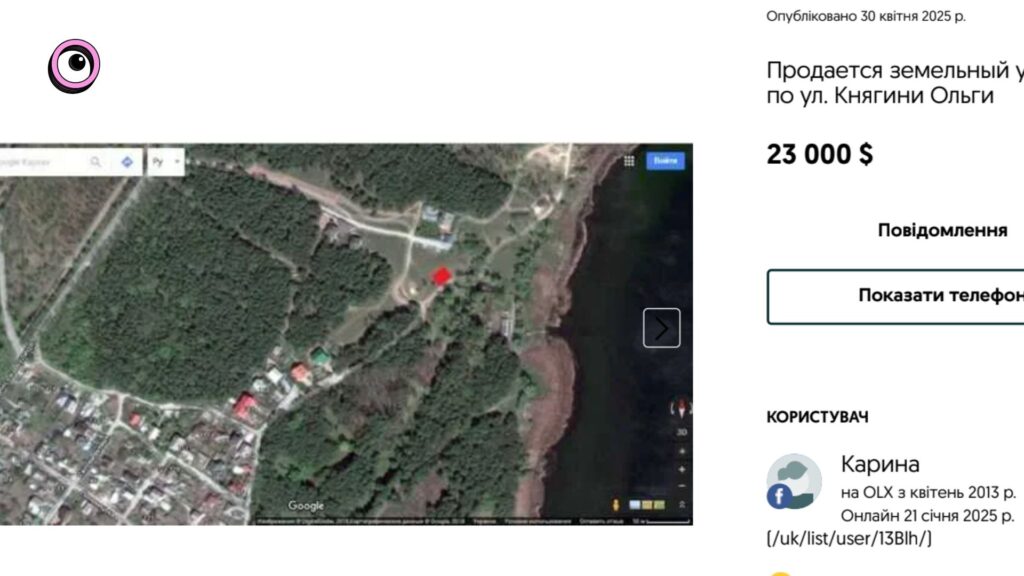This screenshot has height=576, width=1024.
Task: Select the red marked land plot
Action: 441,276
